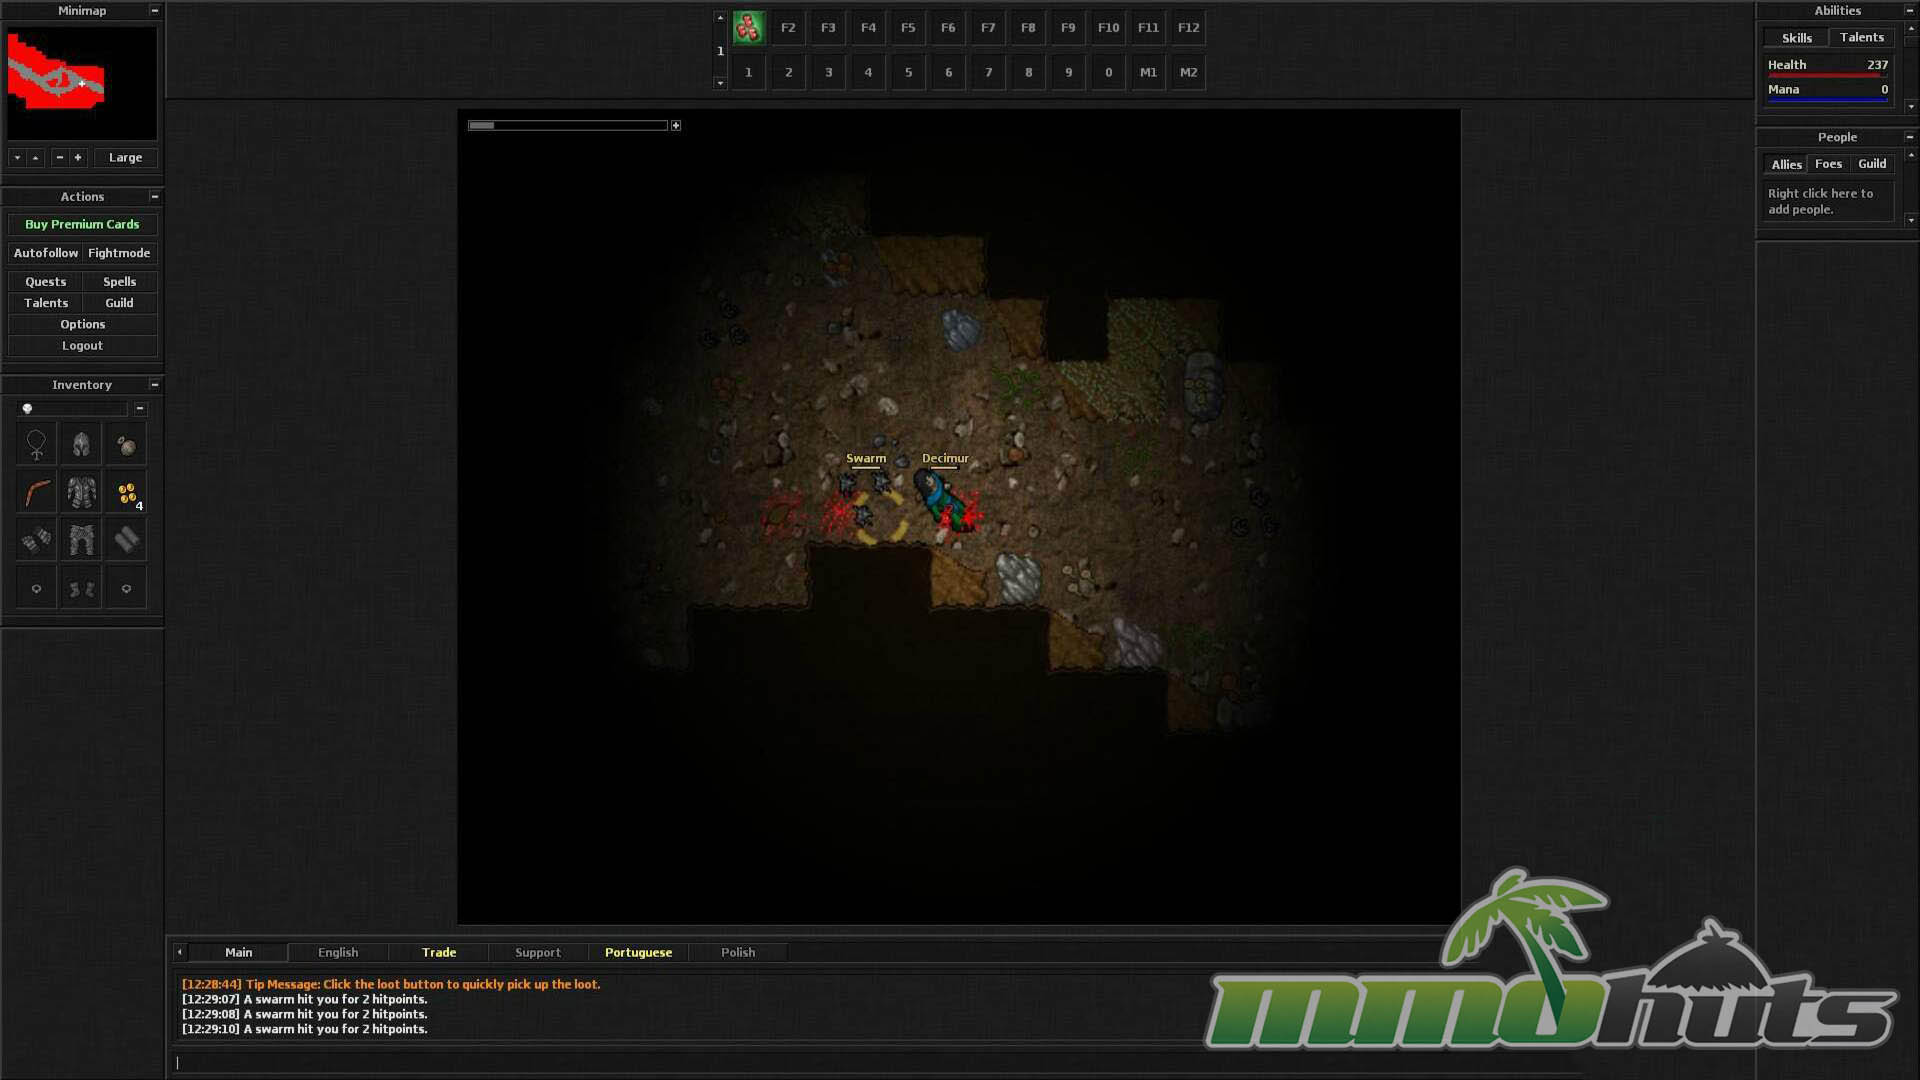Image resolution: width=1920 pixels, height=1080 pixels.
Task: Click the gloves slot in inventory
Action: (37, 540)
